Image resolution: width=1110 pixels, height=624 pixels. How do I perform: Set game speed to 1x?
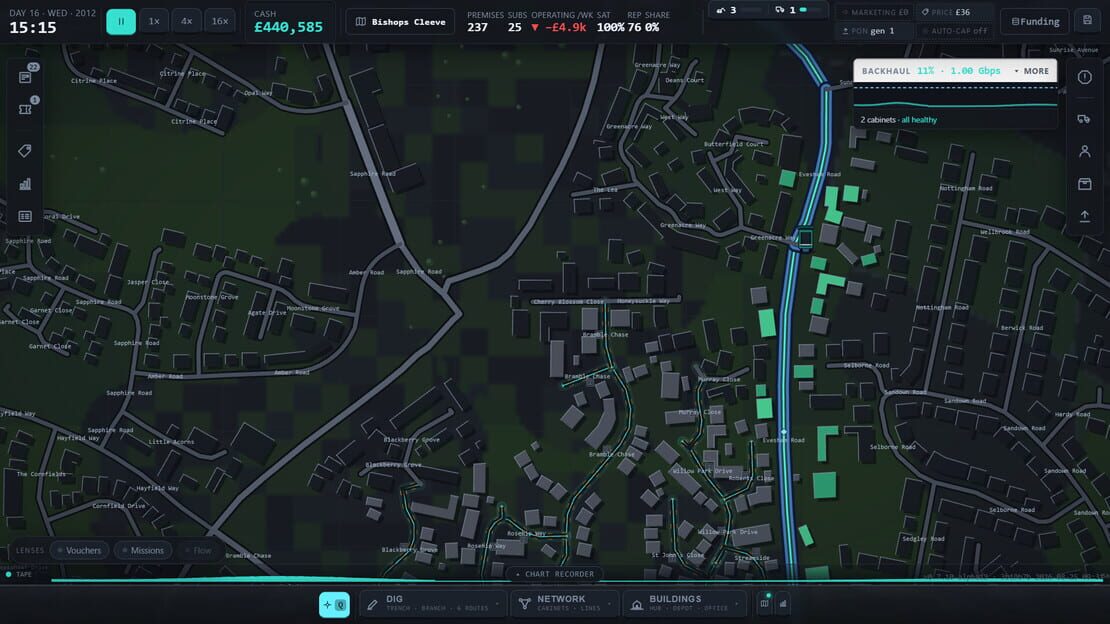coord(154,21)
